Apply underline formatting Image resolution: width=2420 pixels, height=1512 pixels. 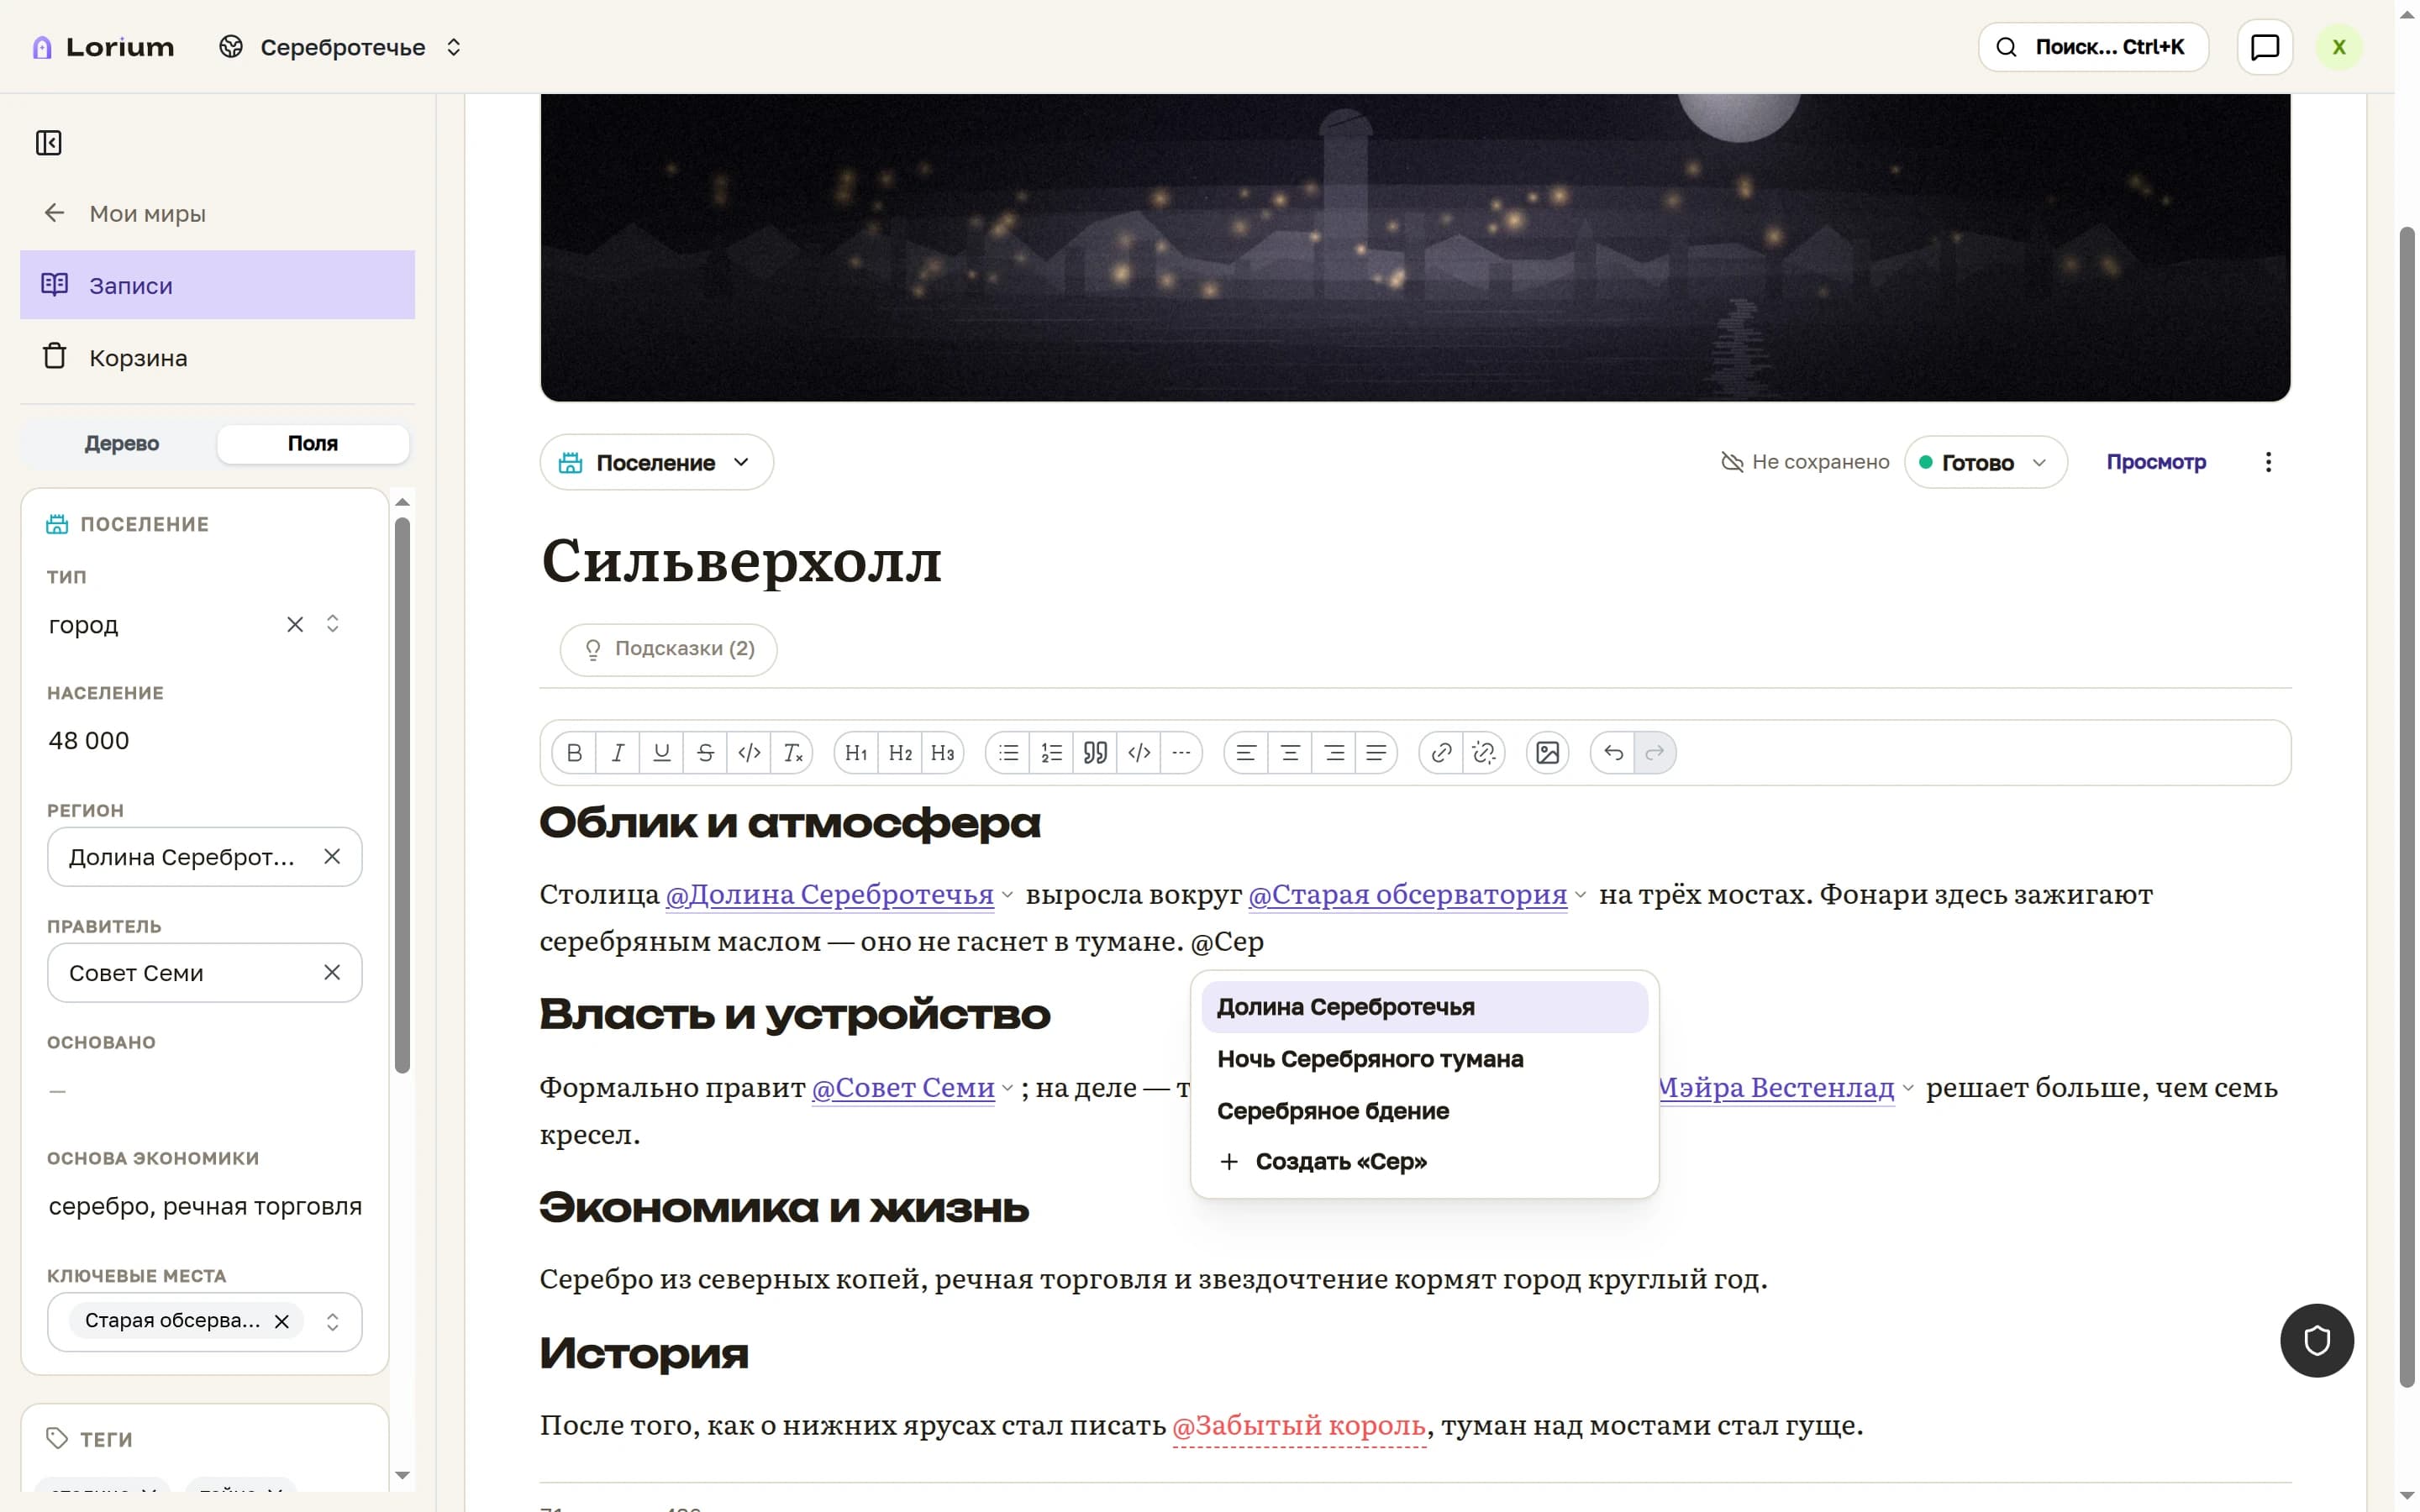[662, 753]
